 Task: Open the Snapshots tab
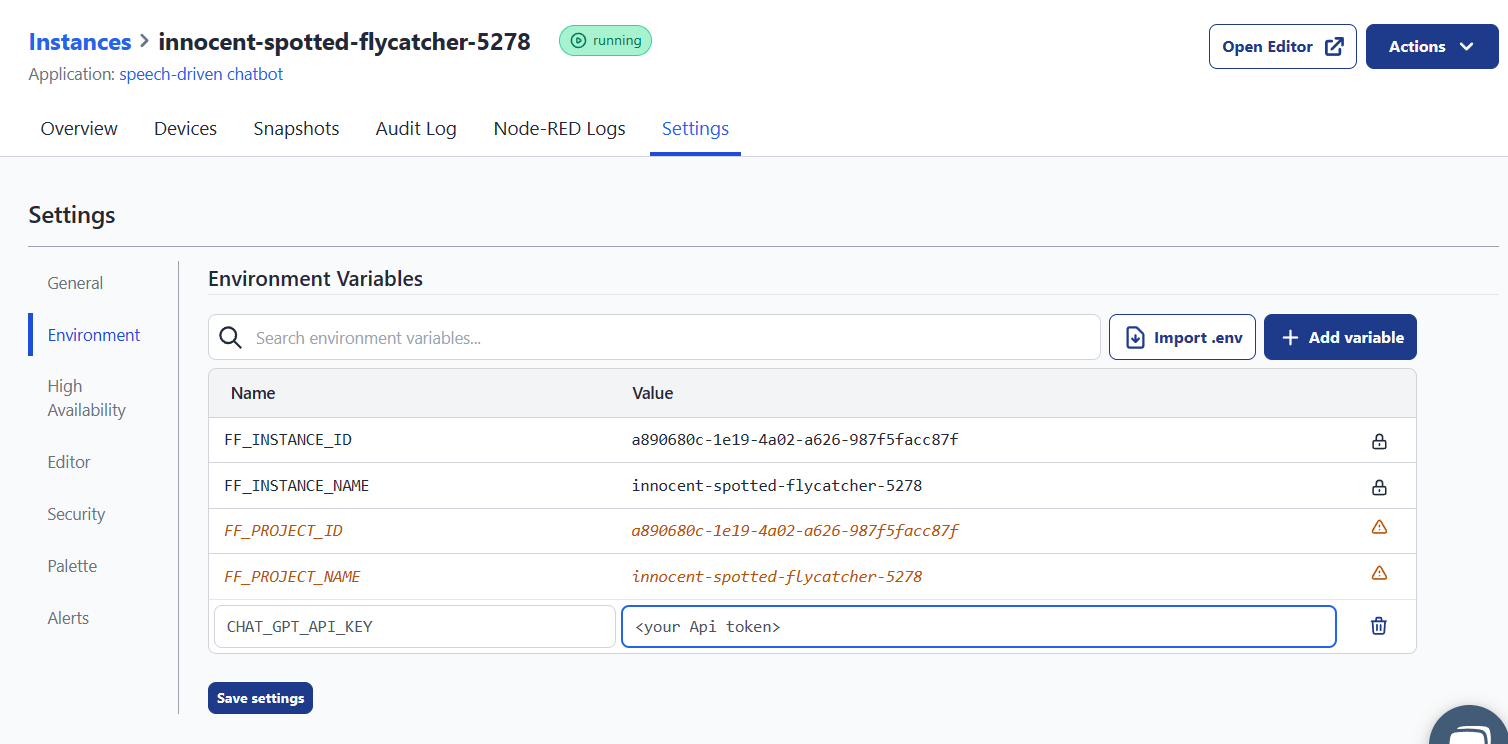click(296, 128)
